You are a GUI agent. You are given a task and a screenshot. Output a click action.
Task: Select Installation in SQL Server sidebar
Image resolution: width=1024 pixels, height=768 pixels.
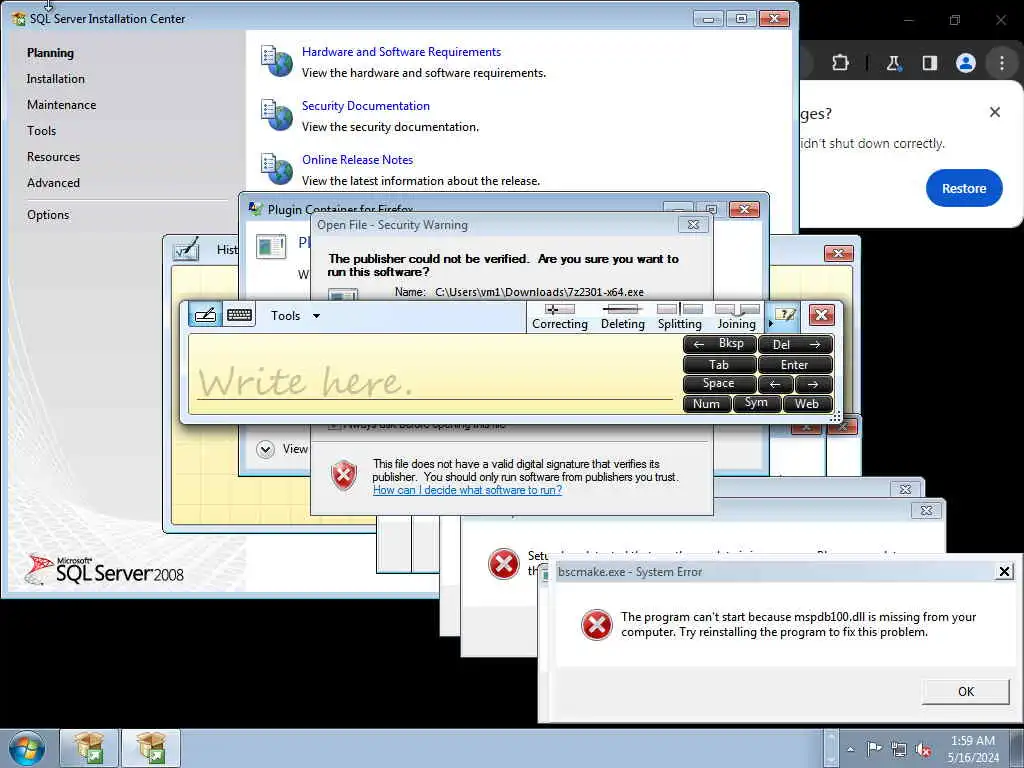pos(56,79)
